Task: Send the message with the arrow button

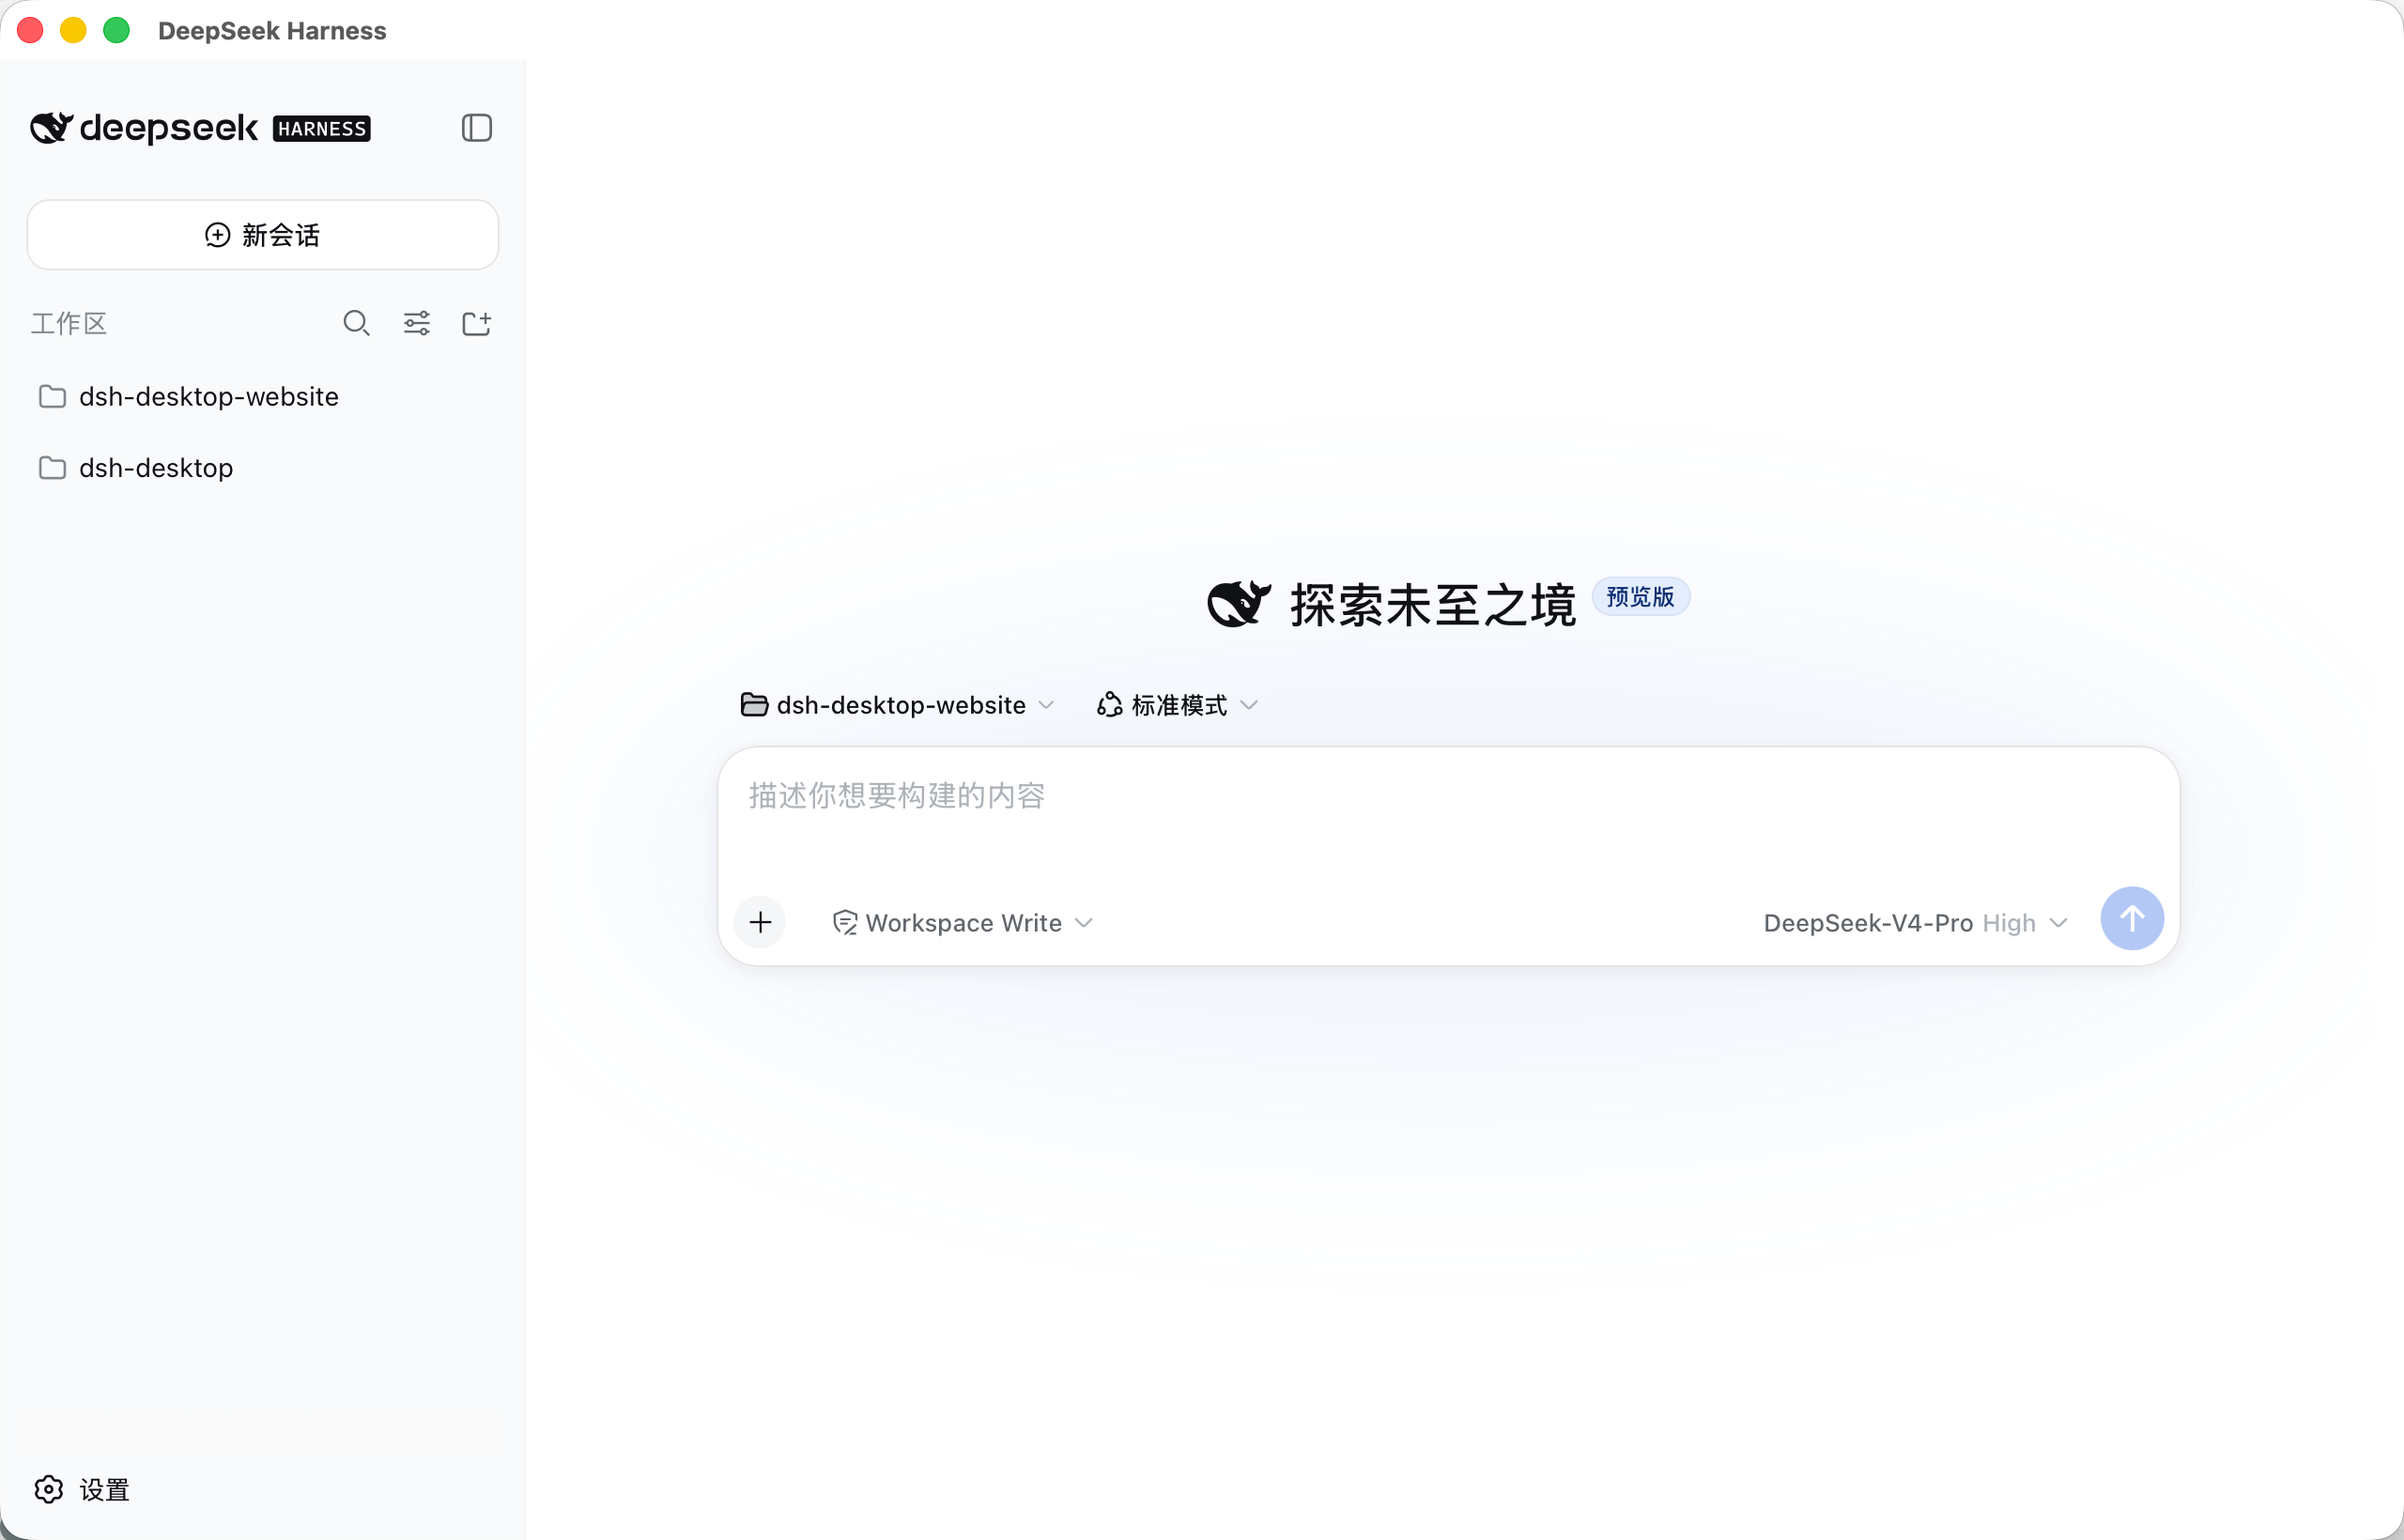Action: 2132,918
